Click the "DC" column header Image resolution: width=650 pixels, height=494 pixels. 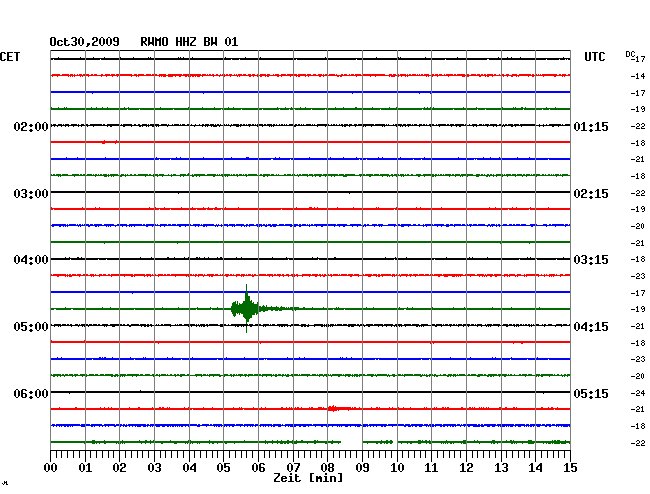[630, 54]
